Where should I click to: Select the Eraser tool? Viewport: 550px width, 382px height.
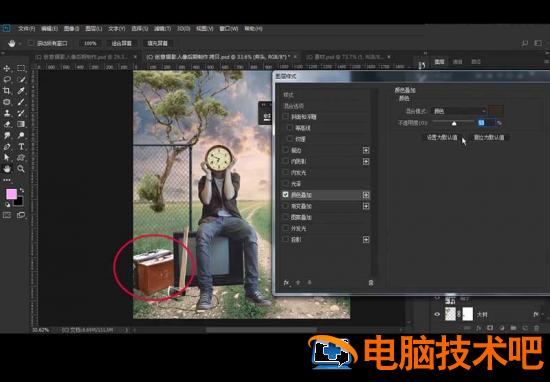(x=7, y=124)
